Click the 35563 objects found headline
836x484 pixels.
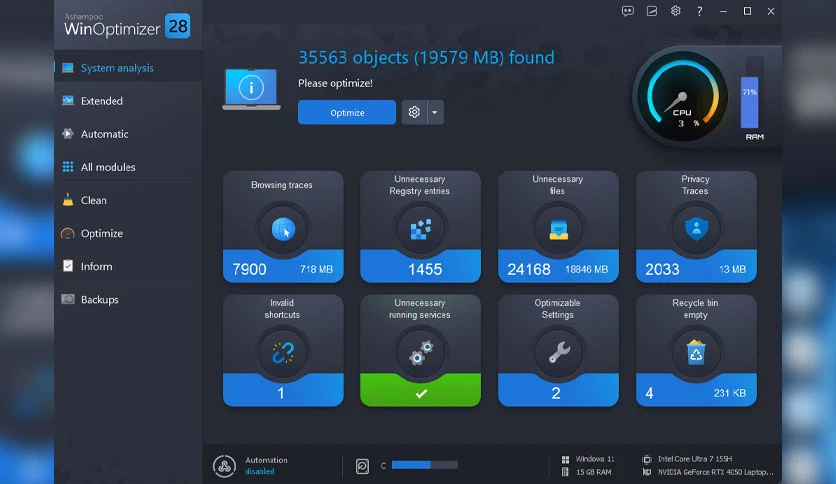tap(426, 58)
